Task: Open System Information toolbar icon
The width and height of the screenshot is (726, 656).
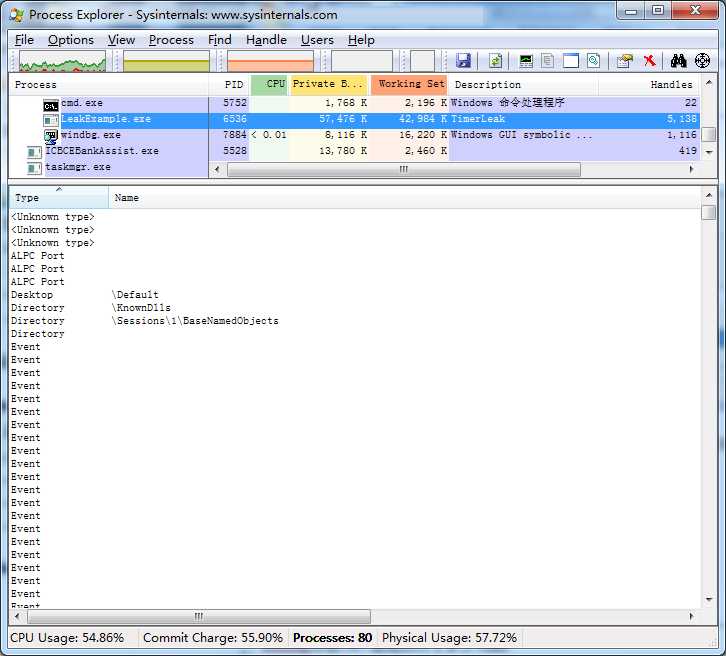Action: tap(526, 61)
